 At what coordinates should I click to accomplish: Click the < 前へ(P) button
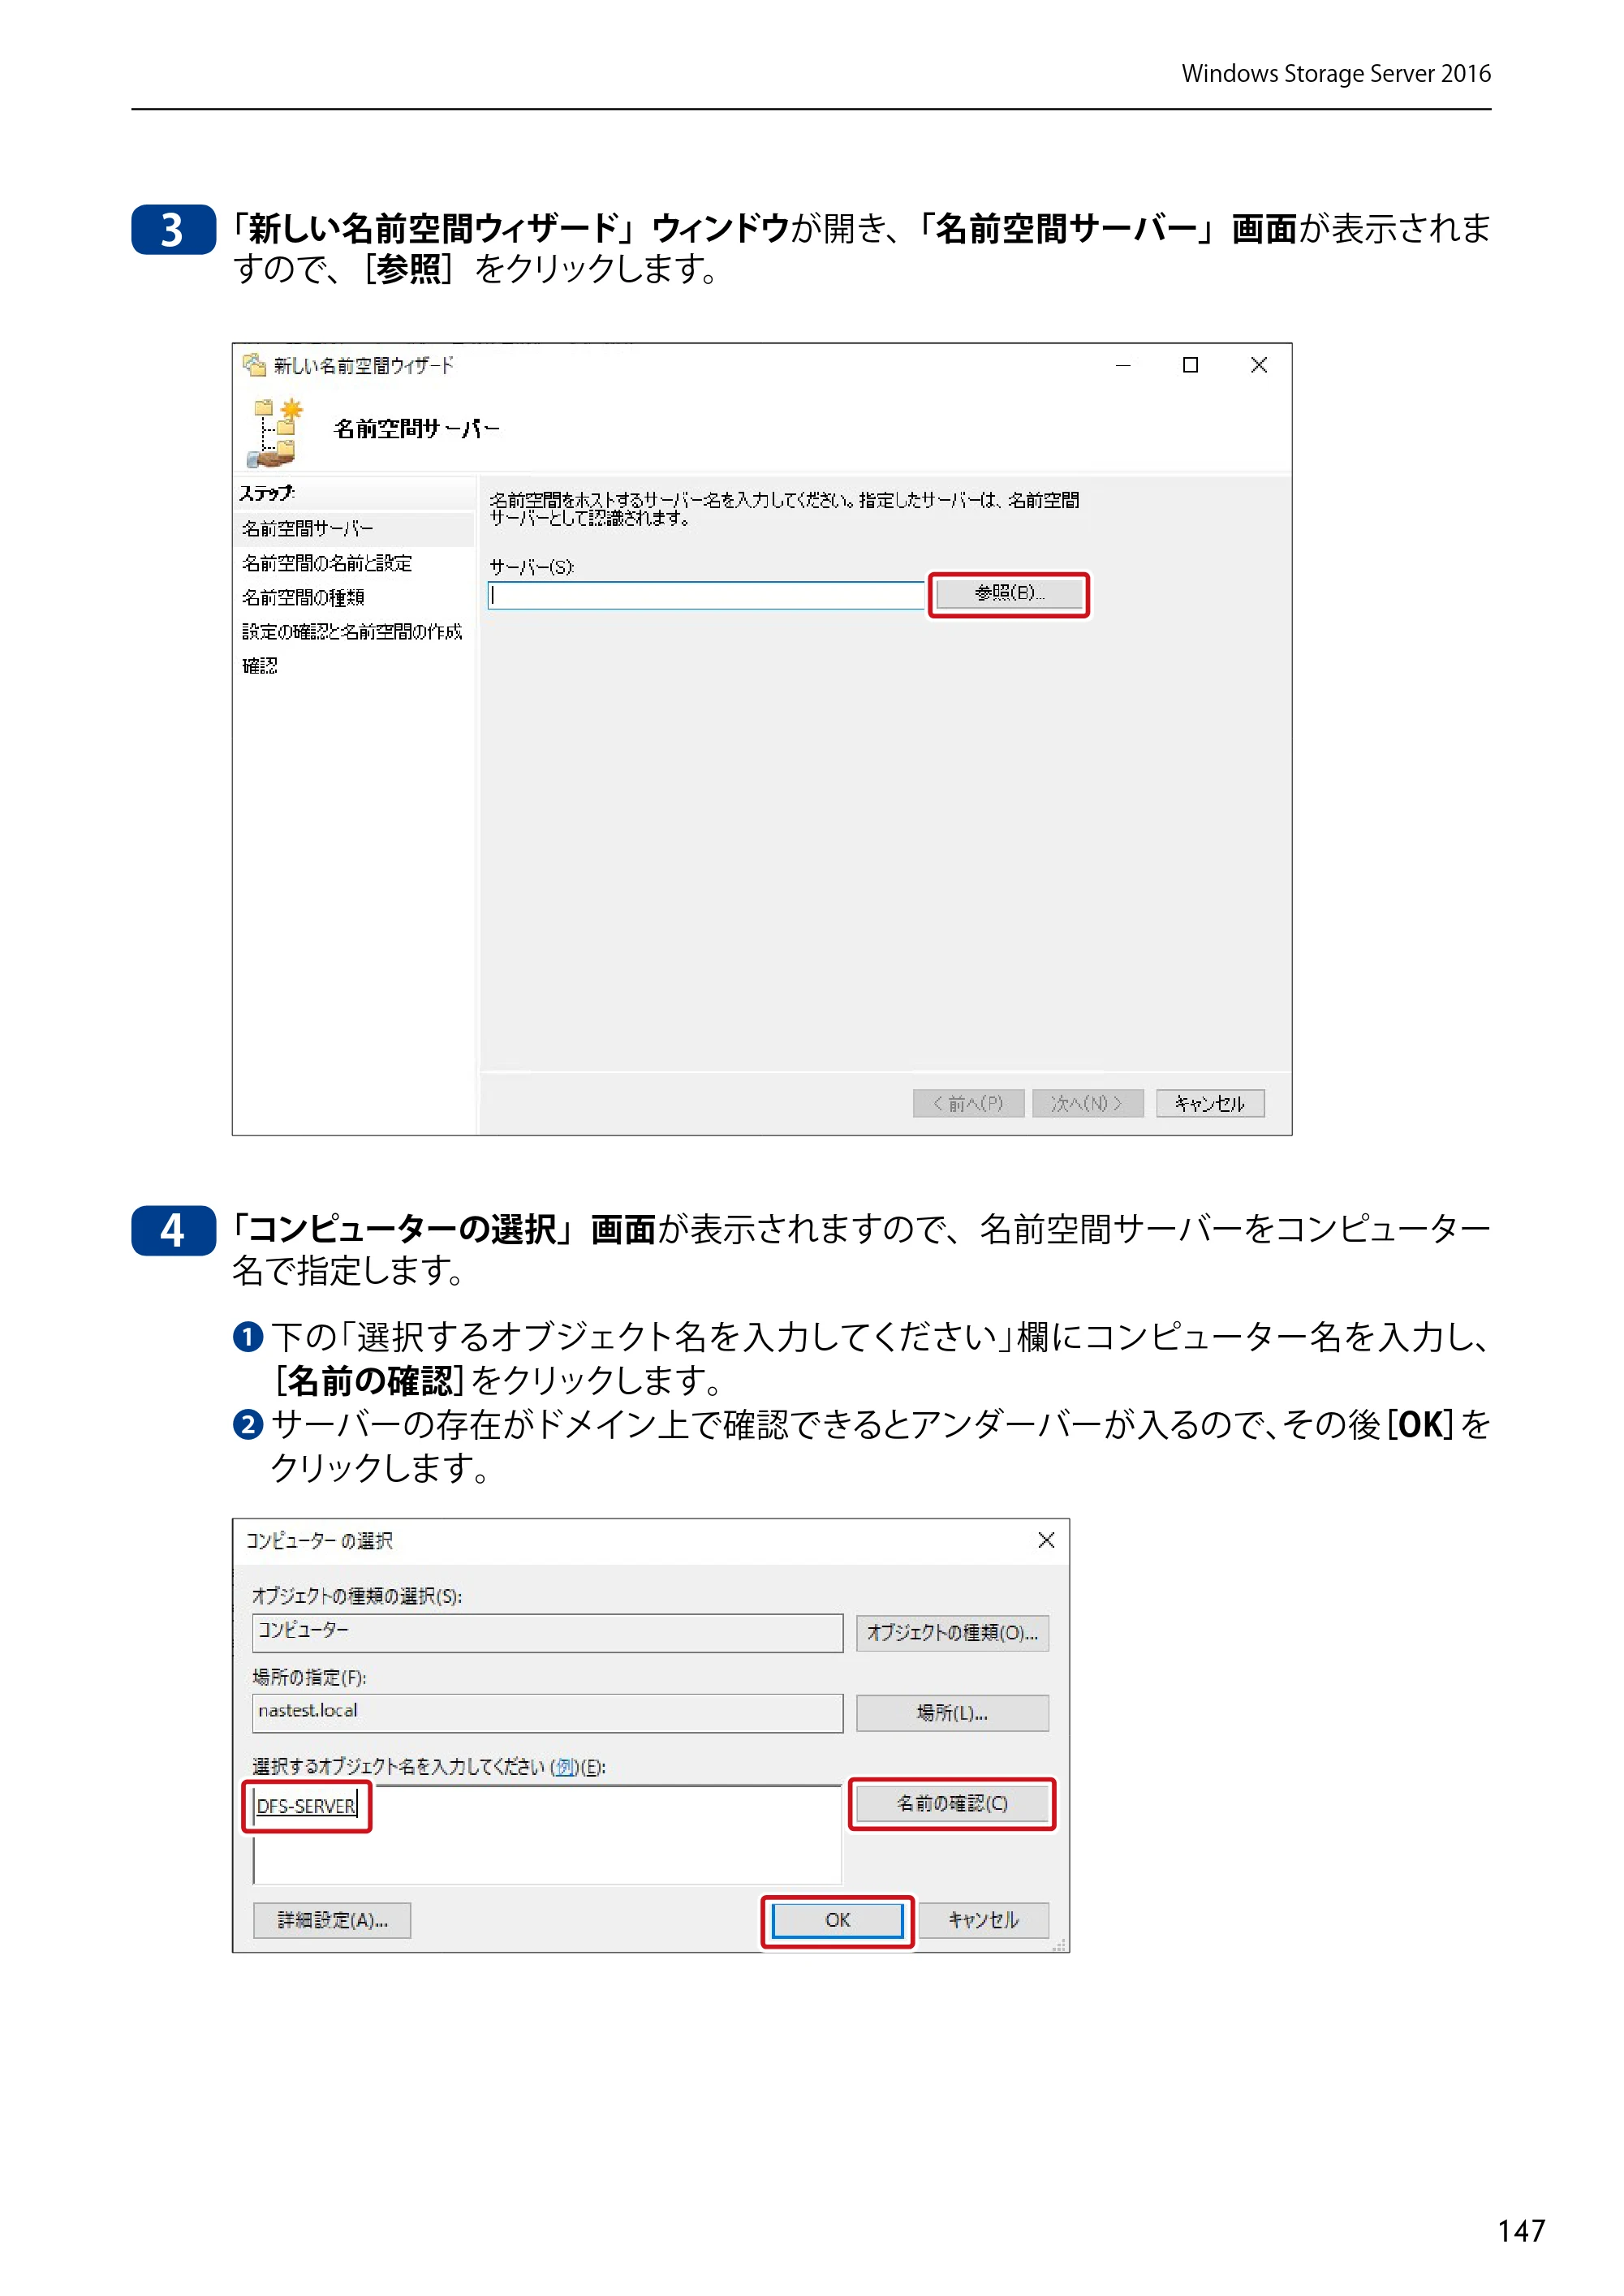[x=968, y=1103]
